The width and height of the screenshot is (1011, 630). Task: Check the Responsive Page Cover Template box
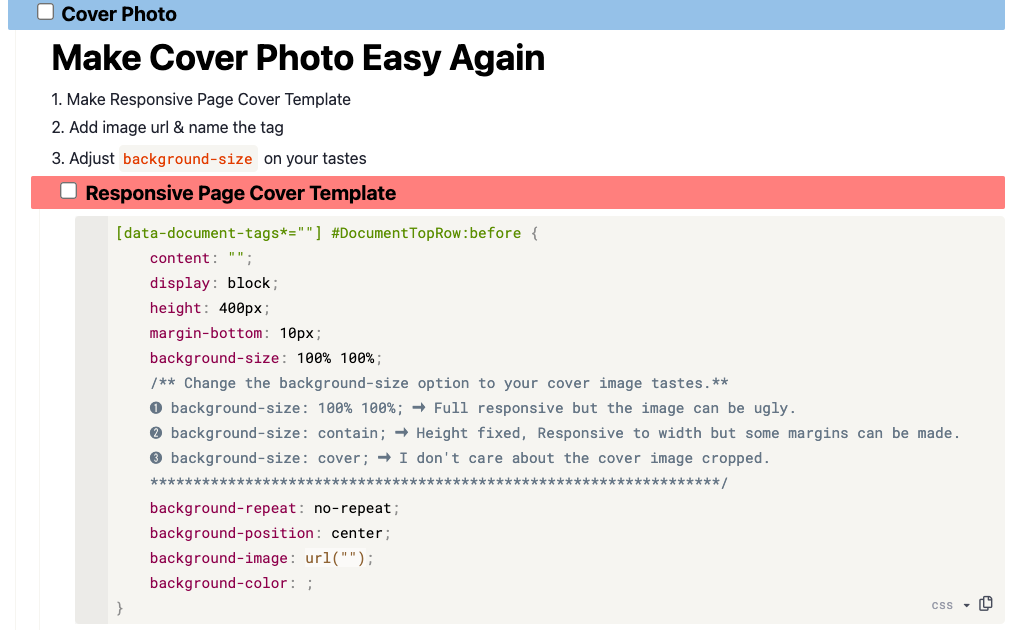(x=68, y=191)
